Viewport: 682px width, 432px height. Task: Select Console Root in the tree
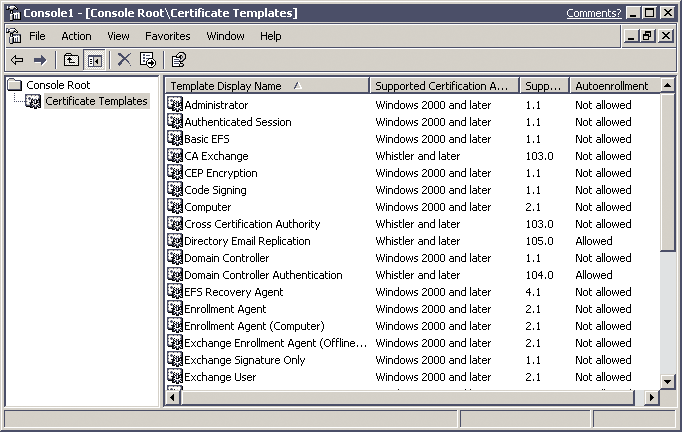pos(57,85)
